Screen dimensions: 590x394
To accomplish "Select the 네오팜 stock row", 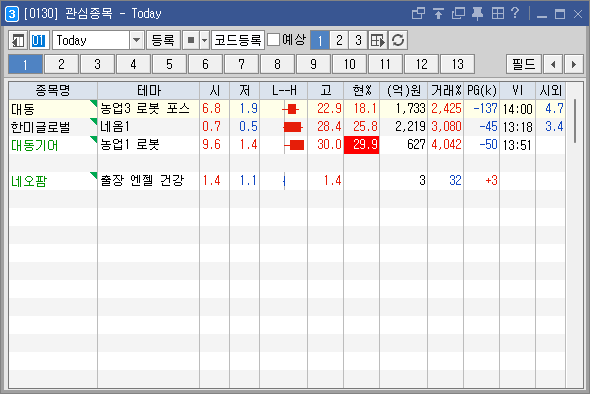I will pos(287,181).
